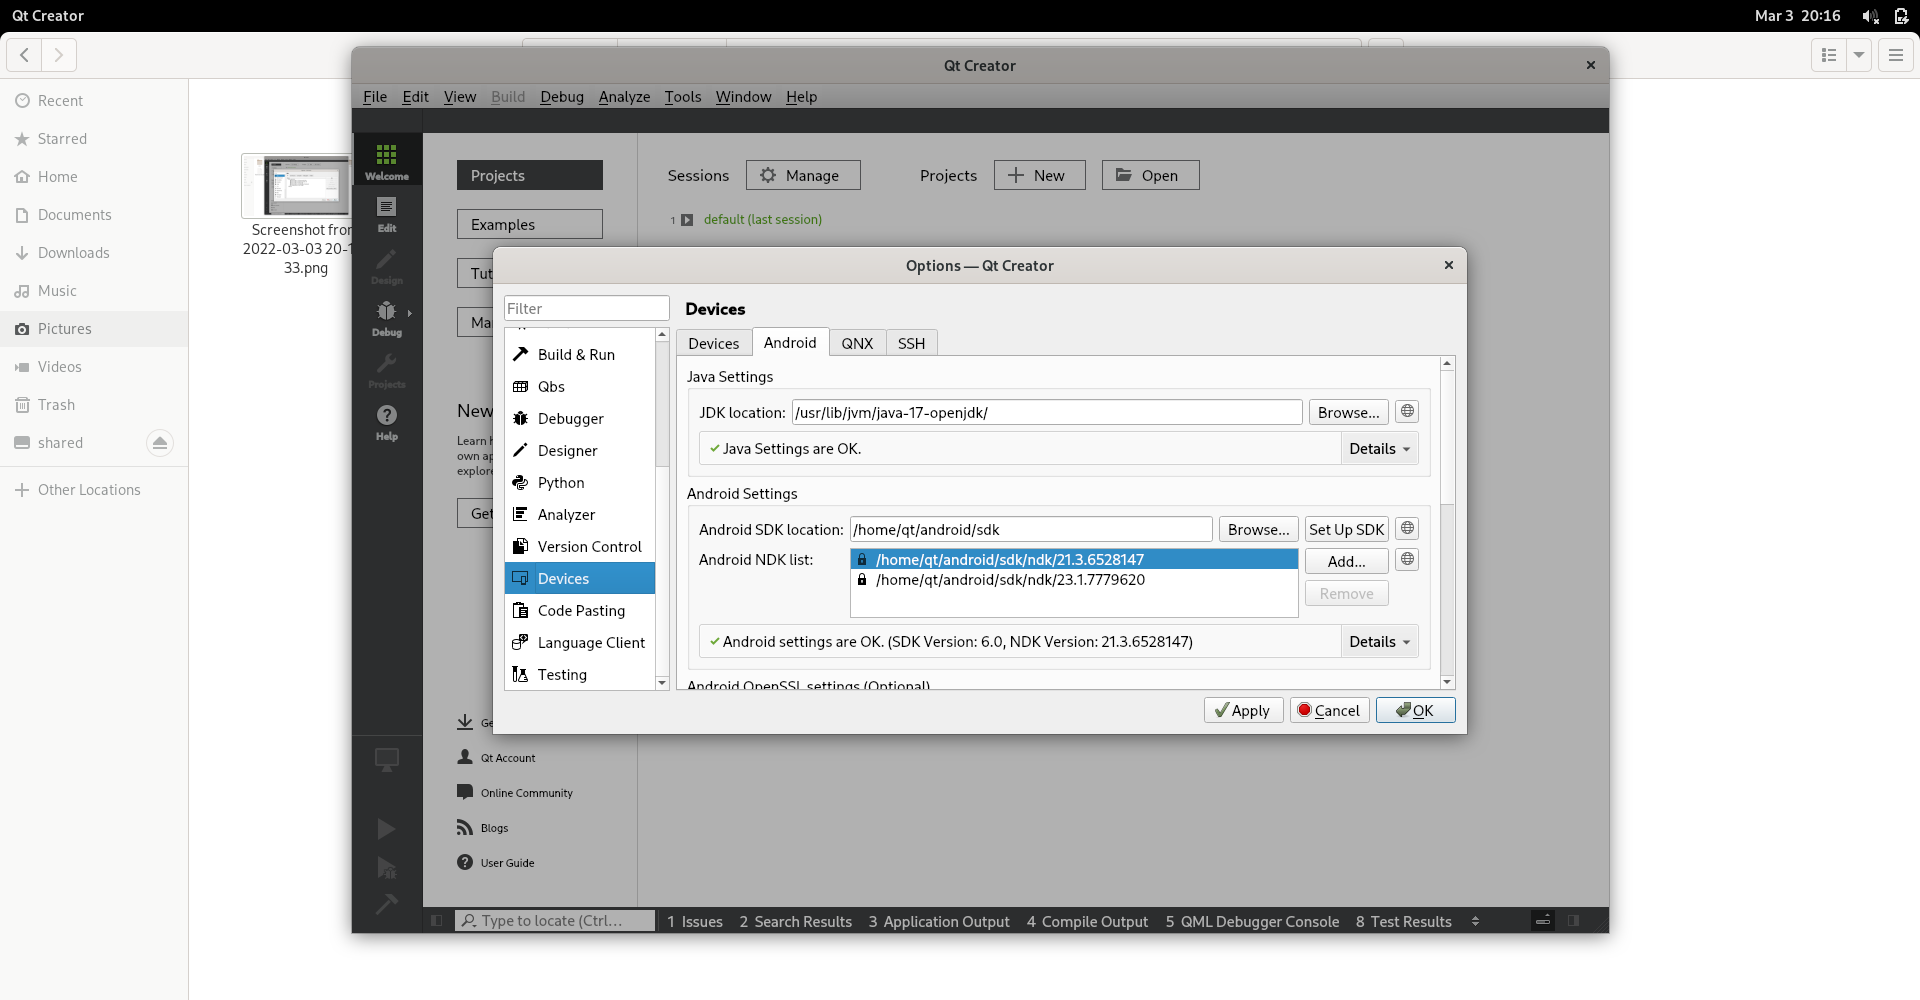Select Language Client options category

pos(580,643)
